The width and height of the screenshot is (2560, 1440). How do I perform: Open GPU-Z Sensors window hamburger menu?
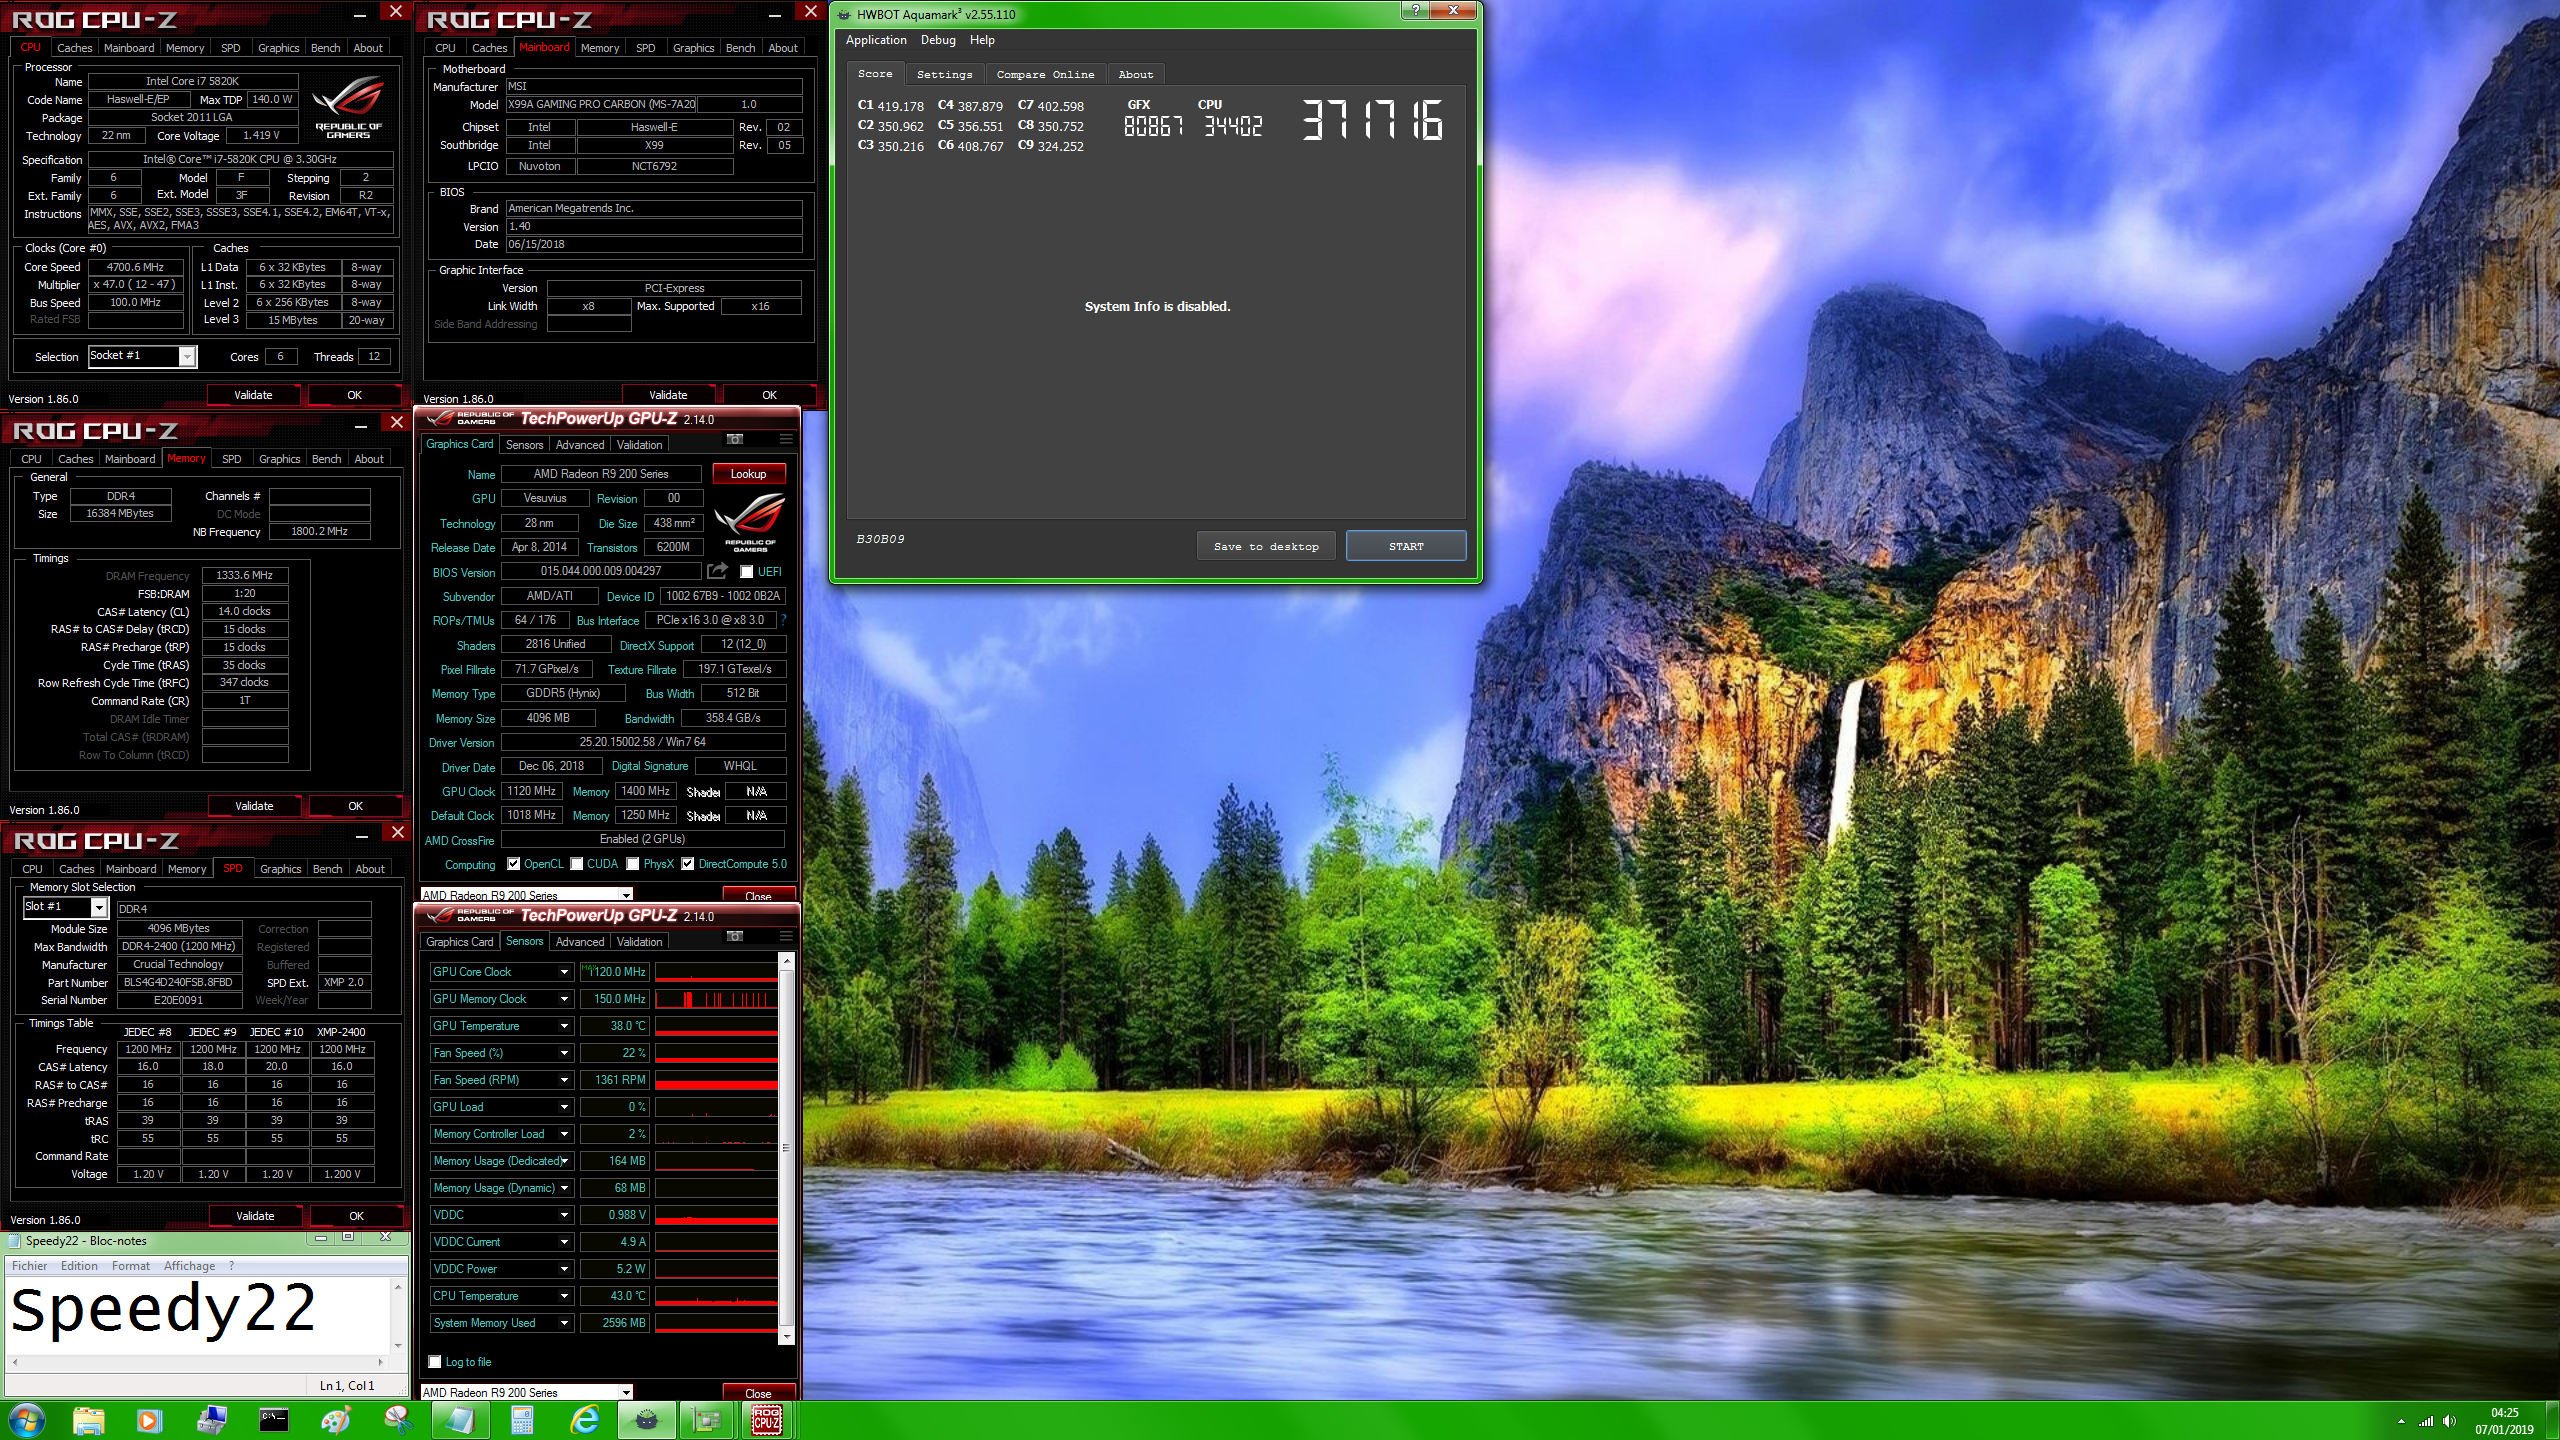tap(786, 937)
